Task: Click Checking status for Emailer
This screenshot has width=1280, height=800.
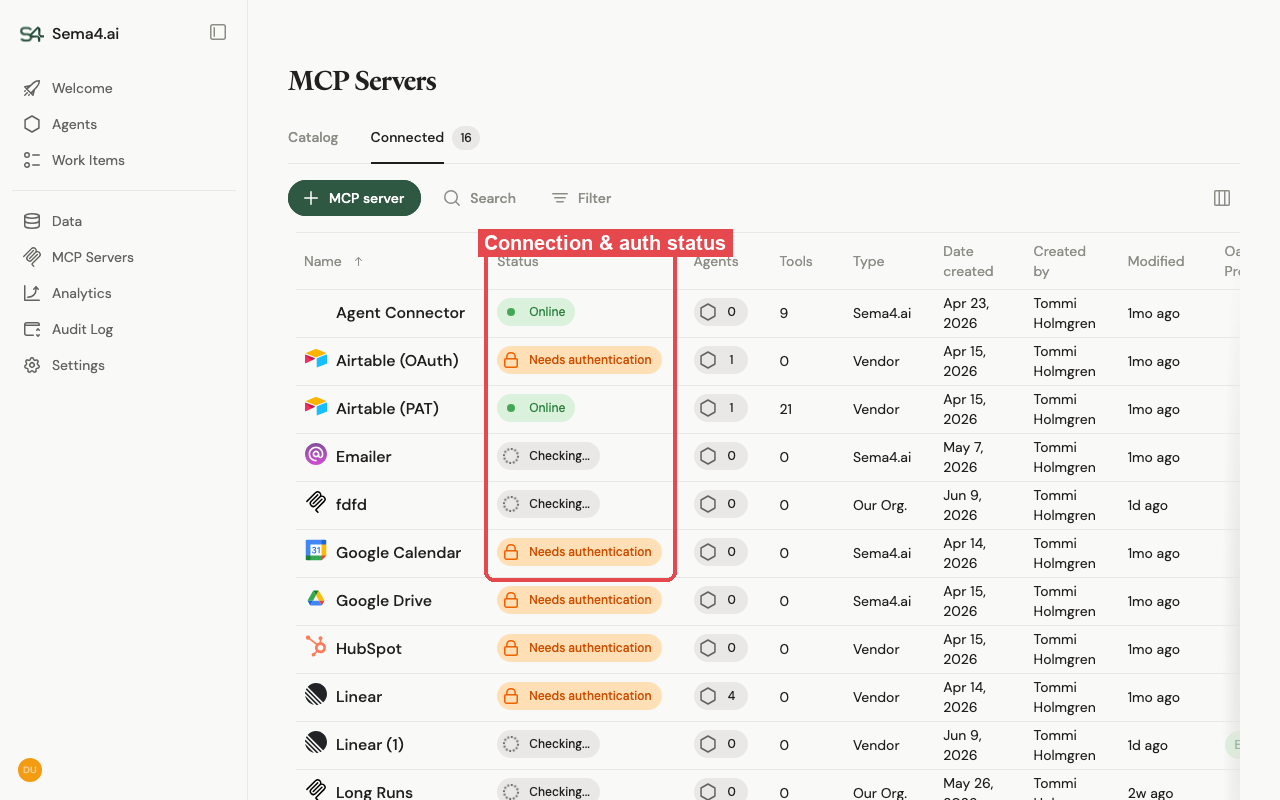Action: coord(548,456)
